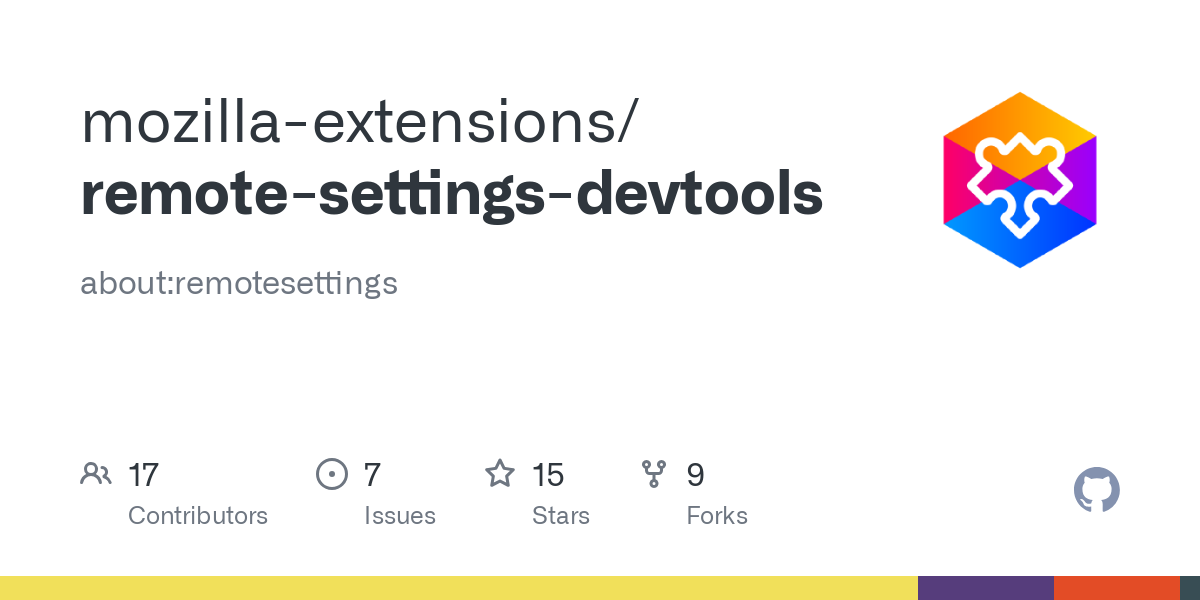Click the fork count 9
This screenshot has width=1200, height=600.
point(696,474)
